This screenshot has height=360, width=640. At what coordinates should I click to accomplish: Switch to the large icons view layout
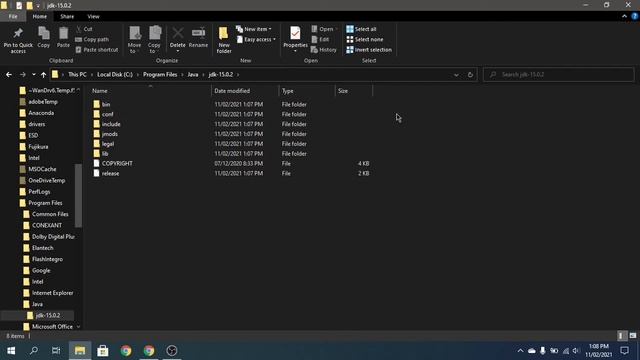pyautogui.click(x=633, y=336)
